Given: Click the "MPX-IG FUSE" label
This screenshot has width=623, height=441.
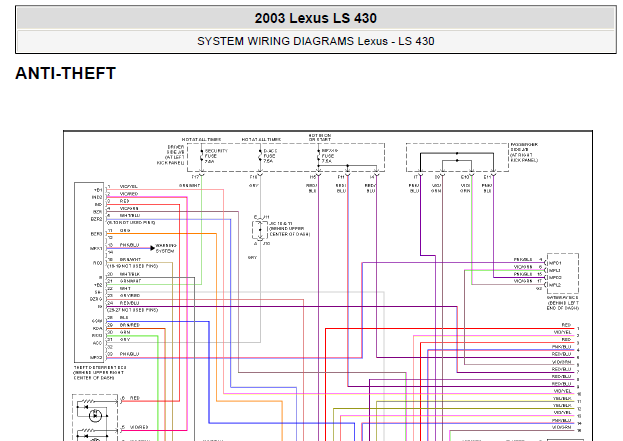Looking at the screenshot, I should pos(329,156).
